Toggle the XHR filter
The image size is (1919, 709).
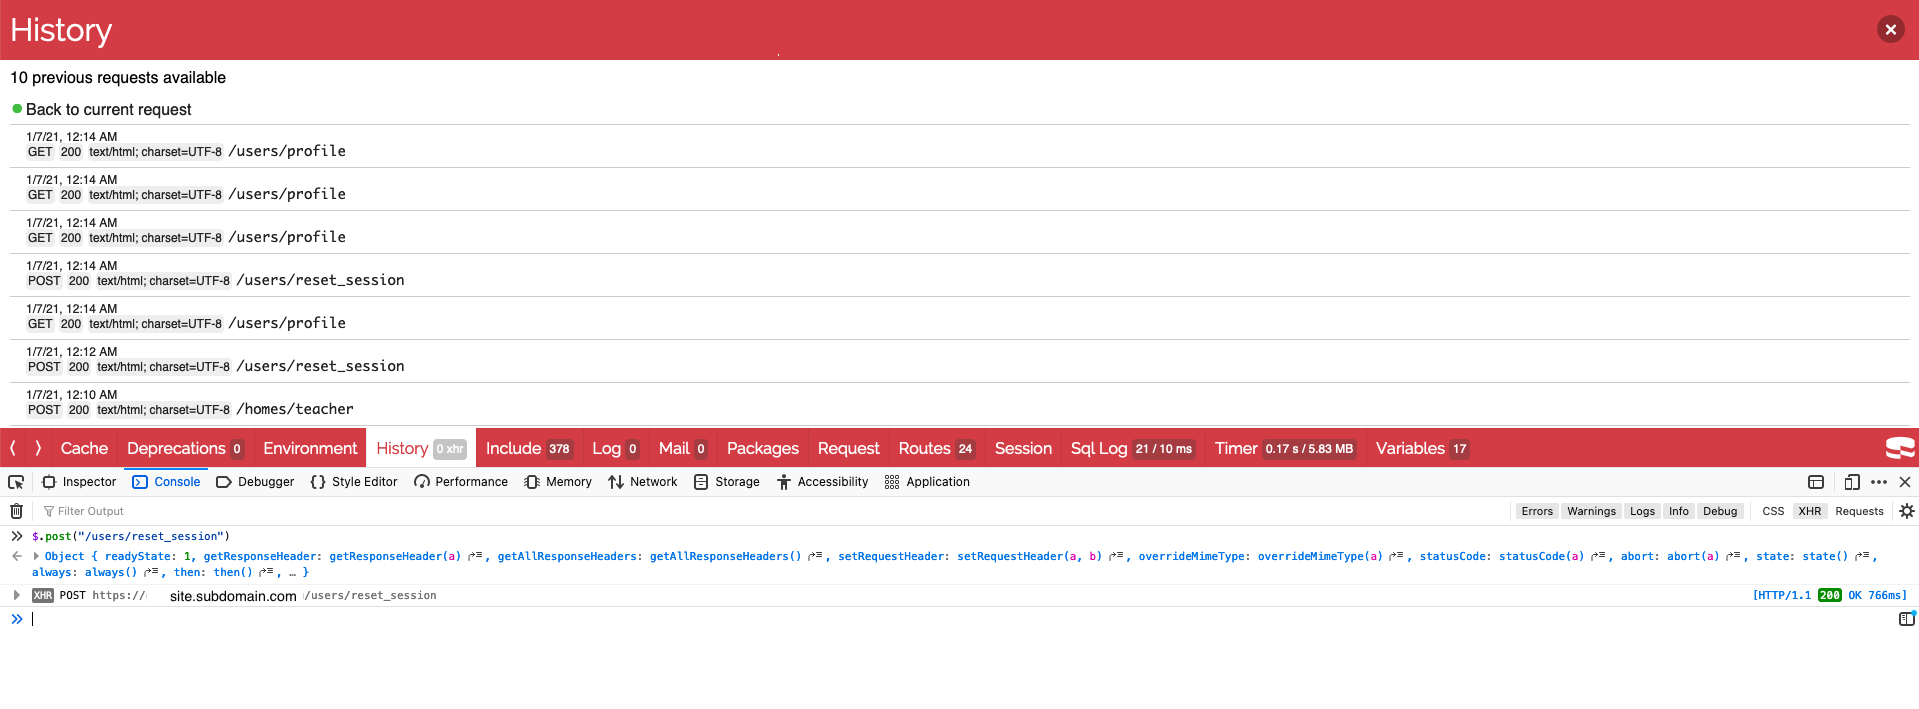click(x=1810, y=511)
